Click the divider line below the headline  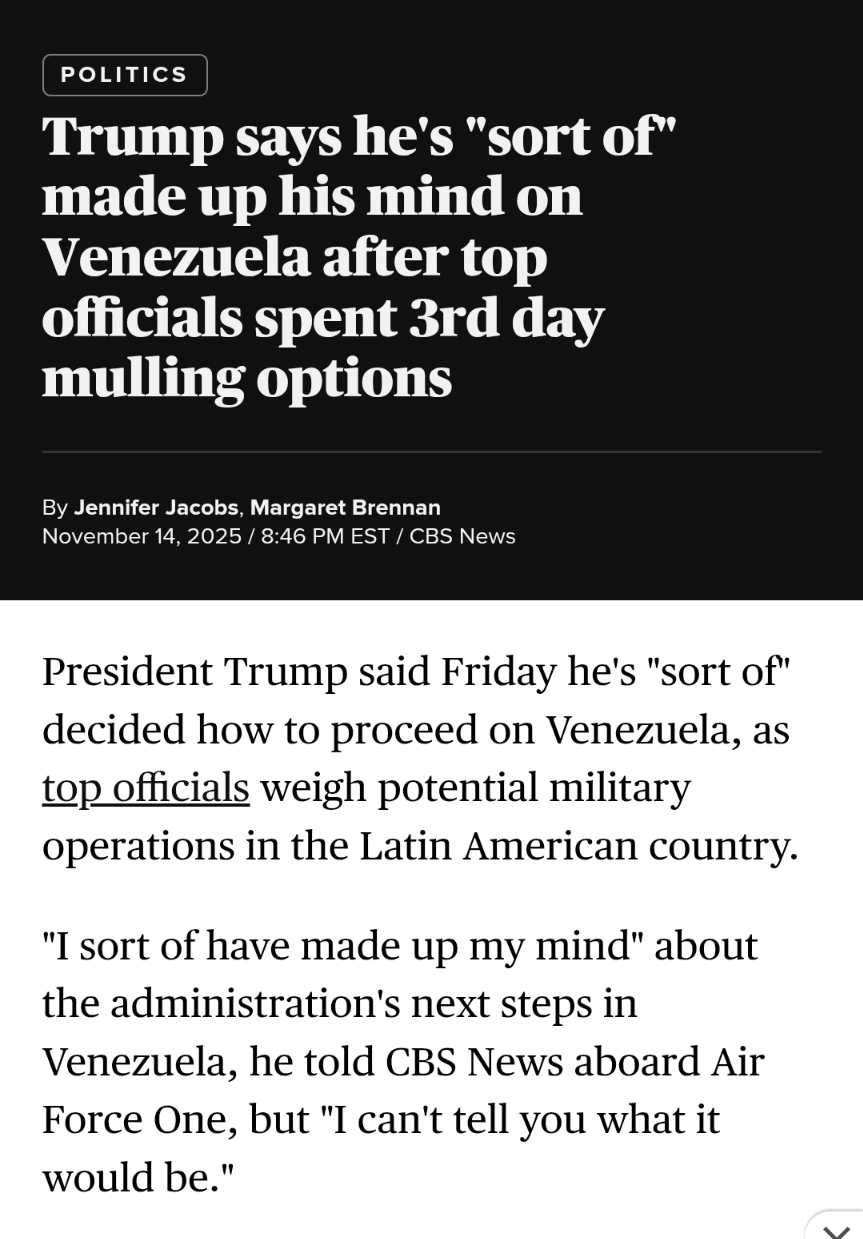(431, 452)
